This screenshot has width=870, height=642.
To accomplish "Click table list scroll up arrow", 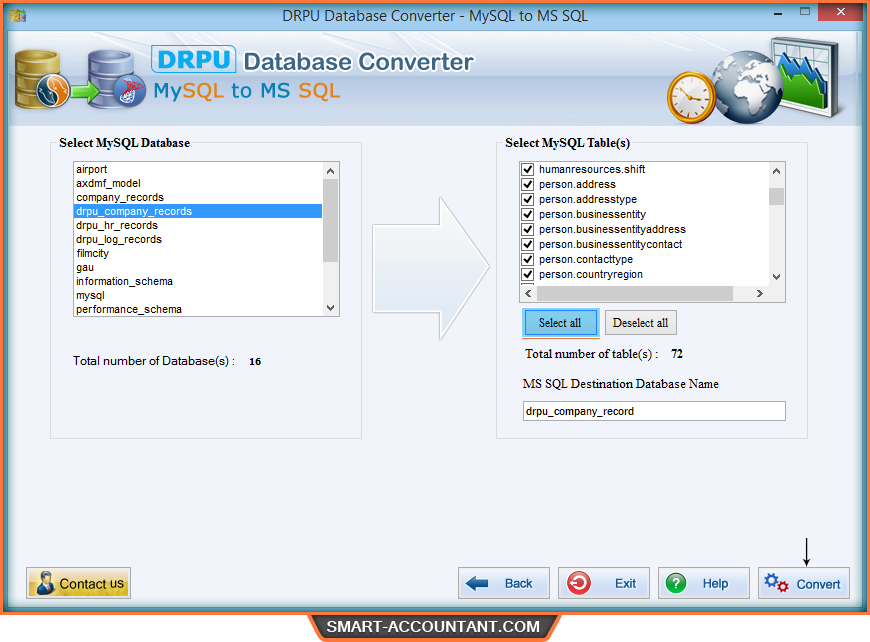I will pos(776,171).
